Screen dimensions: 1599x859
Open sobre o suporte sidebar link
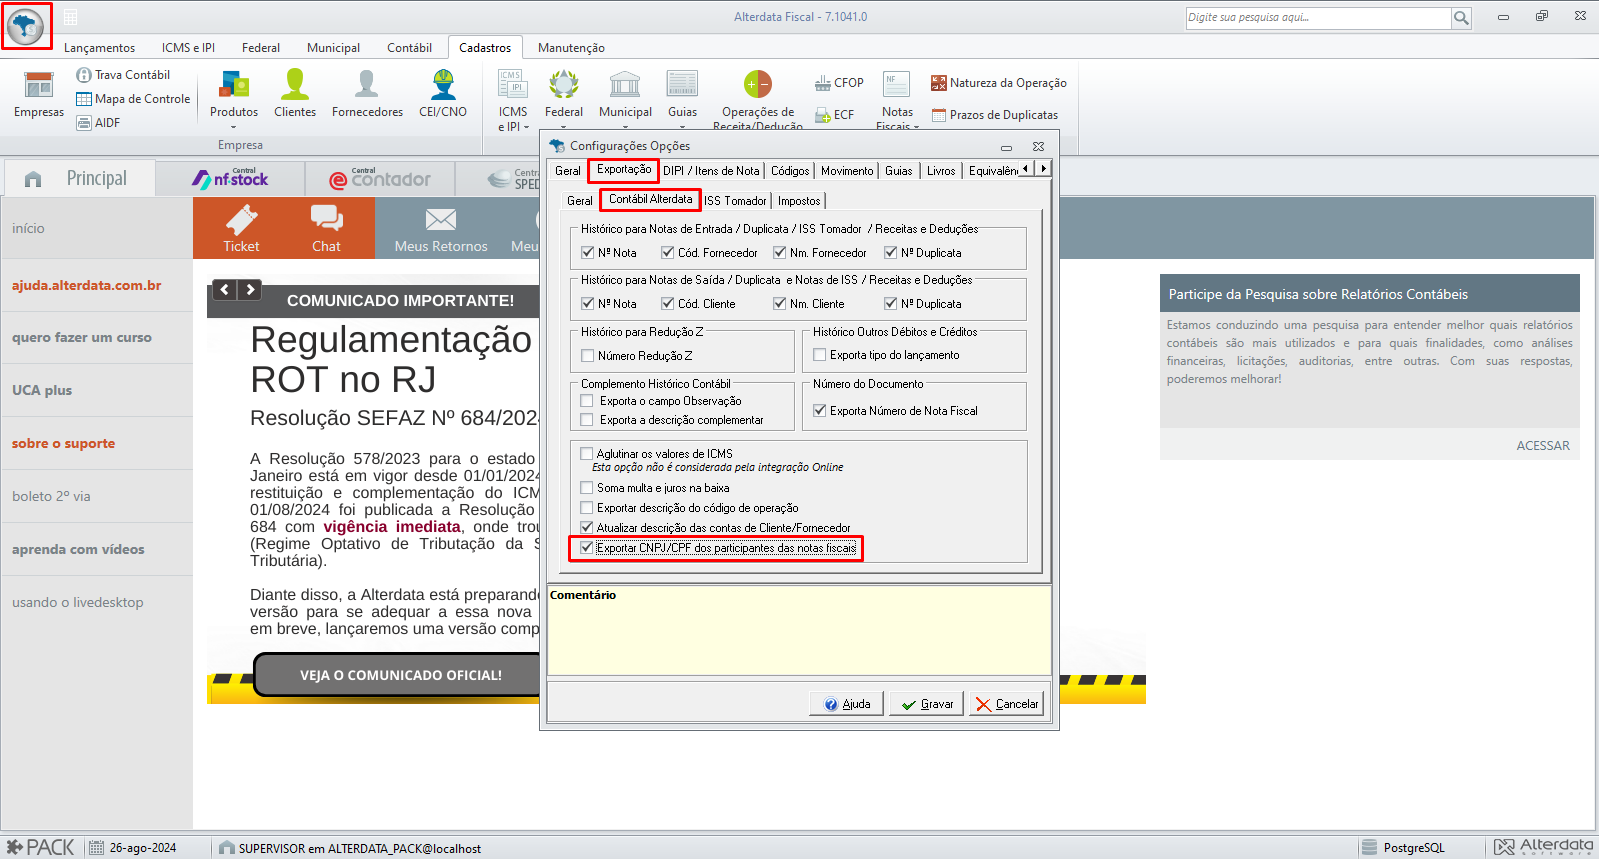coord(63,444)
